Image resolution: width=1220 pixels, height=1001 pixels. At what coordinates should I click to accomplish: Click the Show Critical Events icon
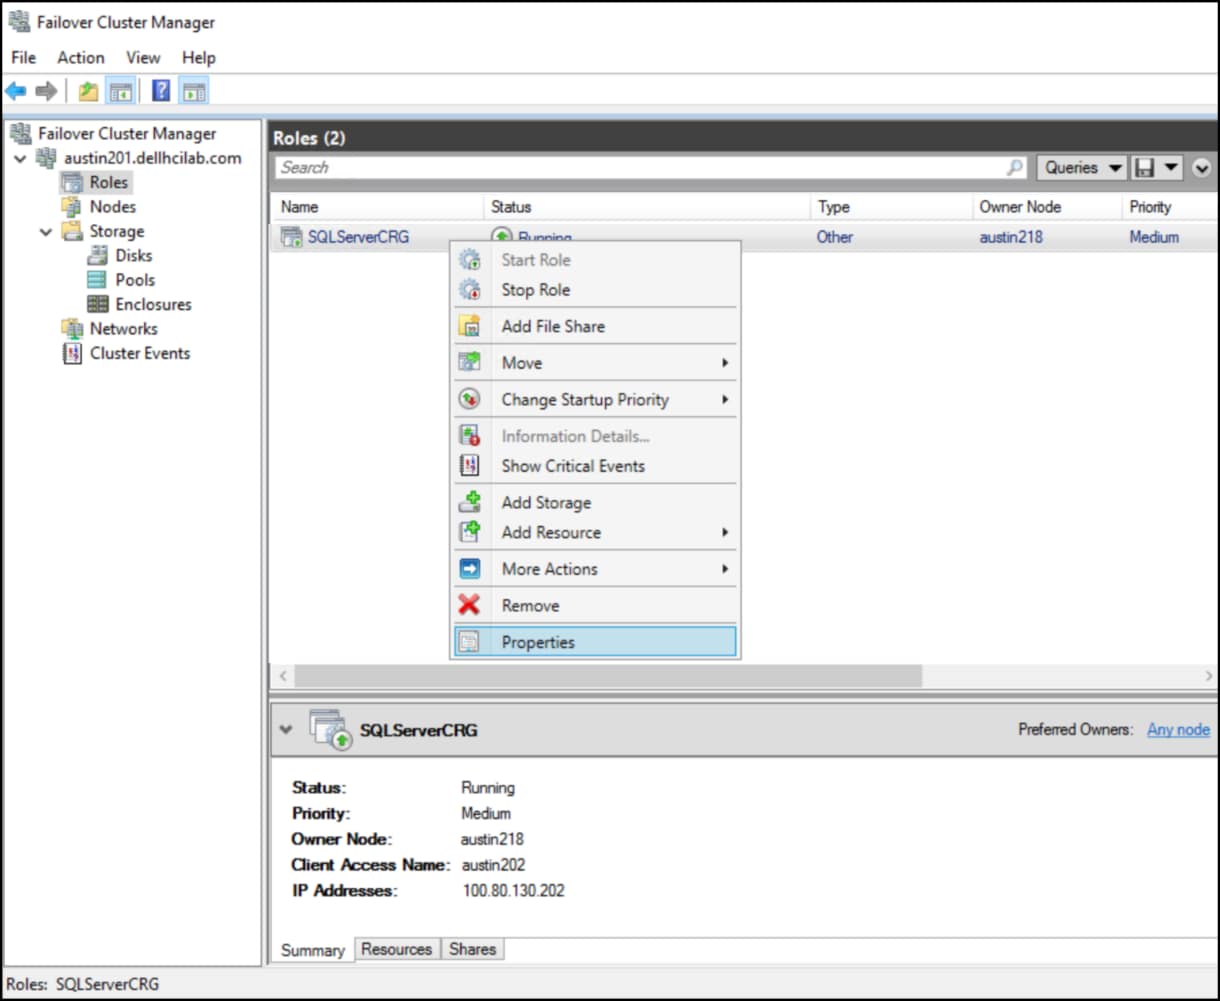(x=469, y=466)
